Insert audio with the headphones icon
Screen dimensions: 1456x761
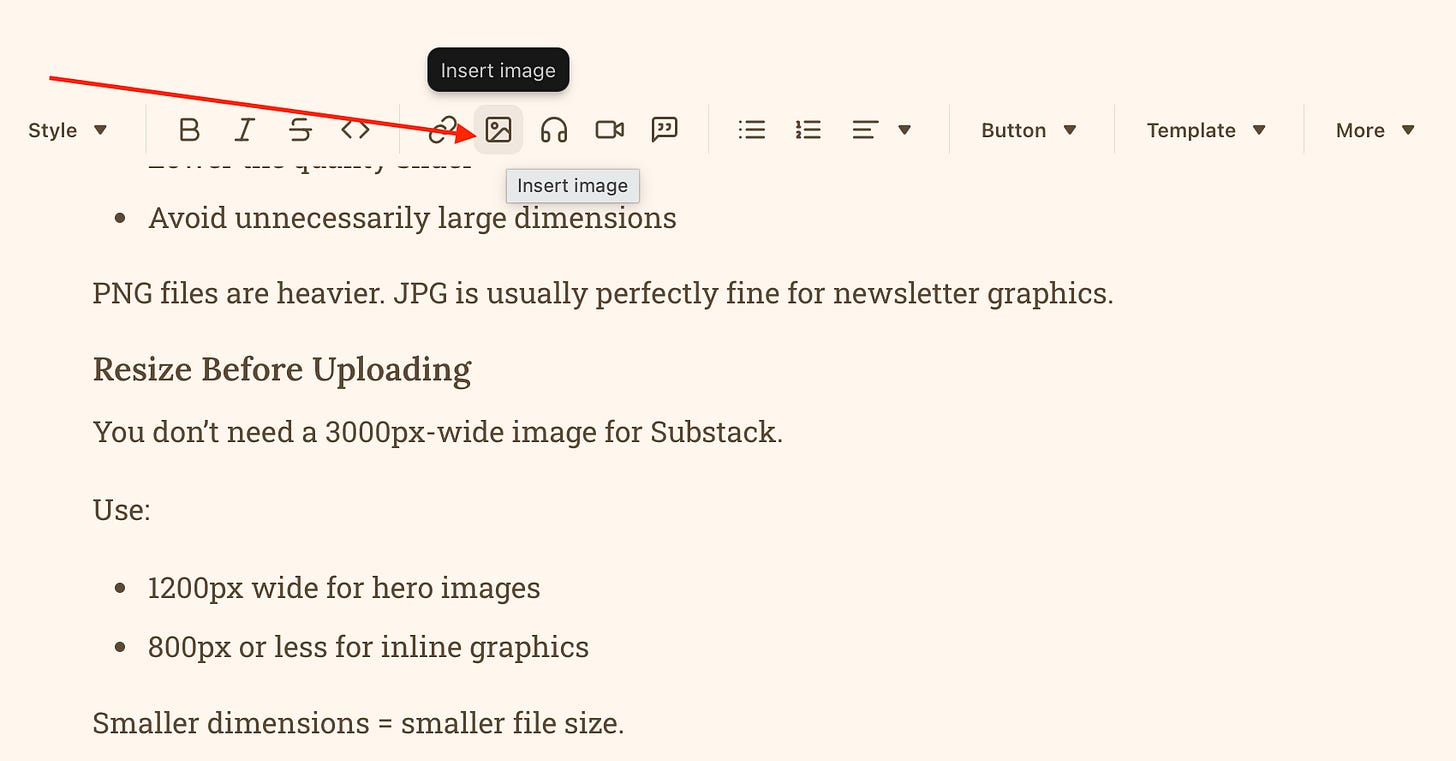pyautogui.click(x=553, y=130)
